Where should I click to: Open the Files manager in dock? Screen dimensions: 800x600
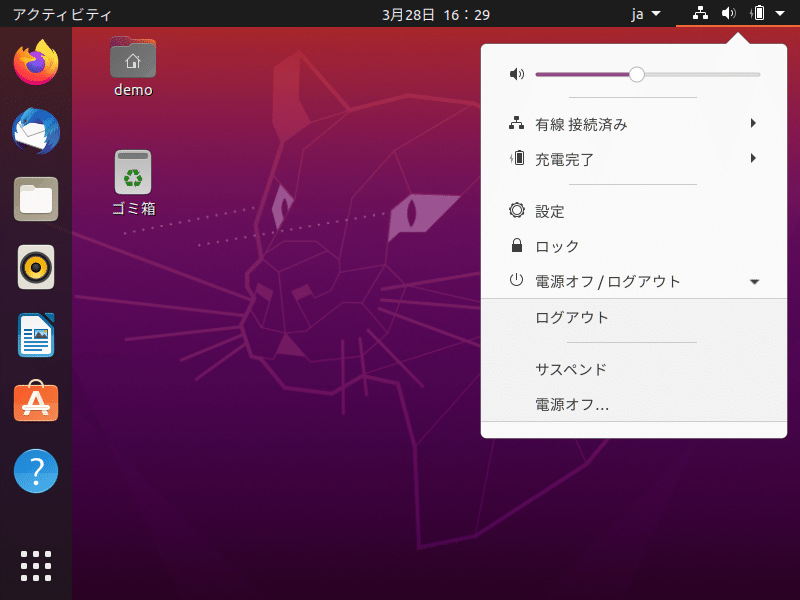tap(36, 199)
